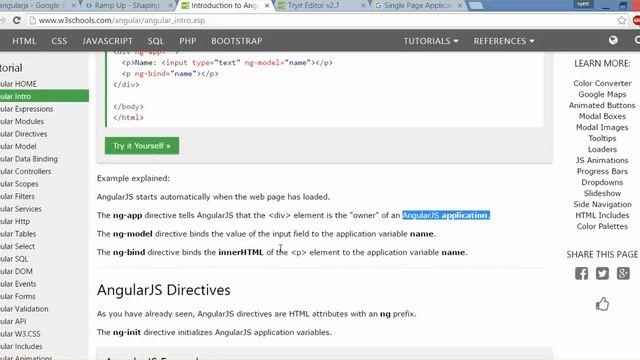Open the Modal Boxes link
The height and width of the screenshot is (360, 640).
click(602, 116)
